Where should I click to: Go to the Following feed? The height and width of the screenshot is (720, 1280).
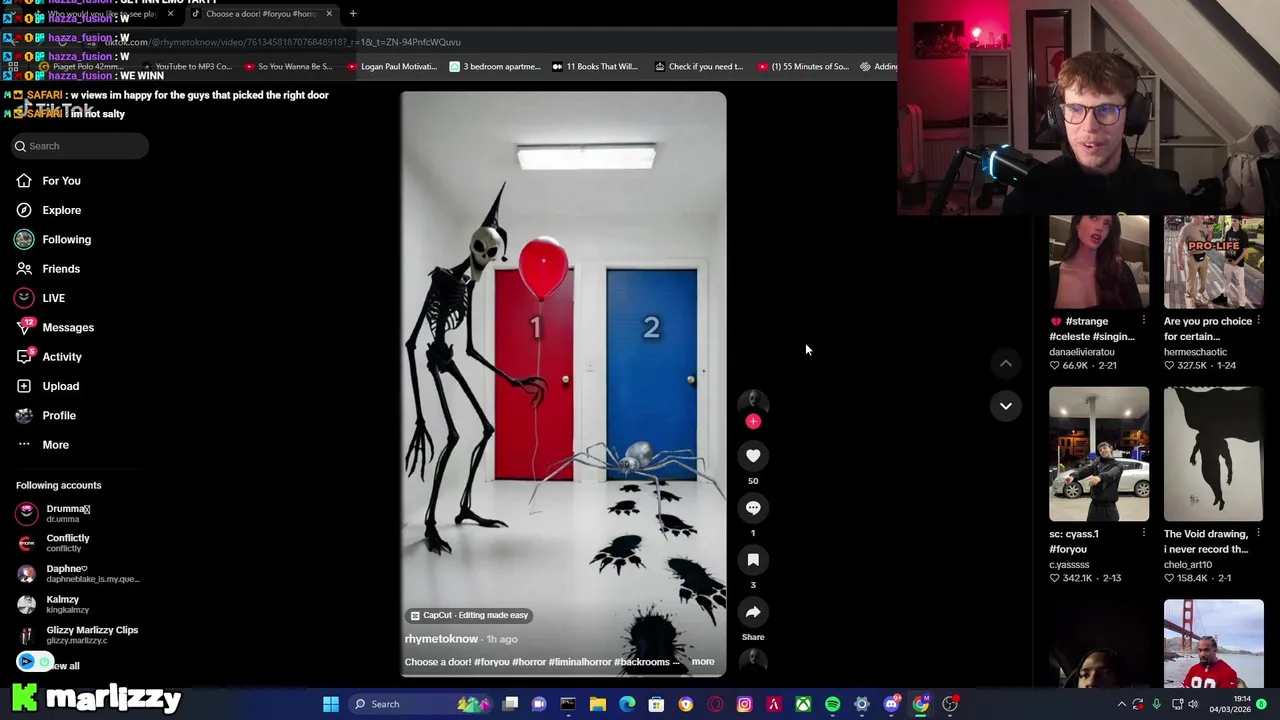pos(66,240)
